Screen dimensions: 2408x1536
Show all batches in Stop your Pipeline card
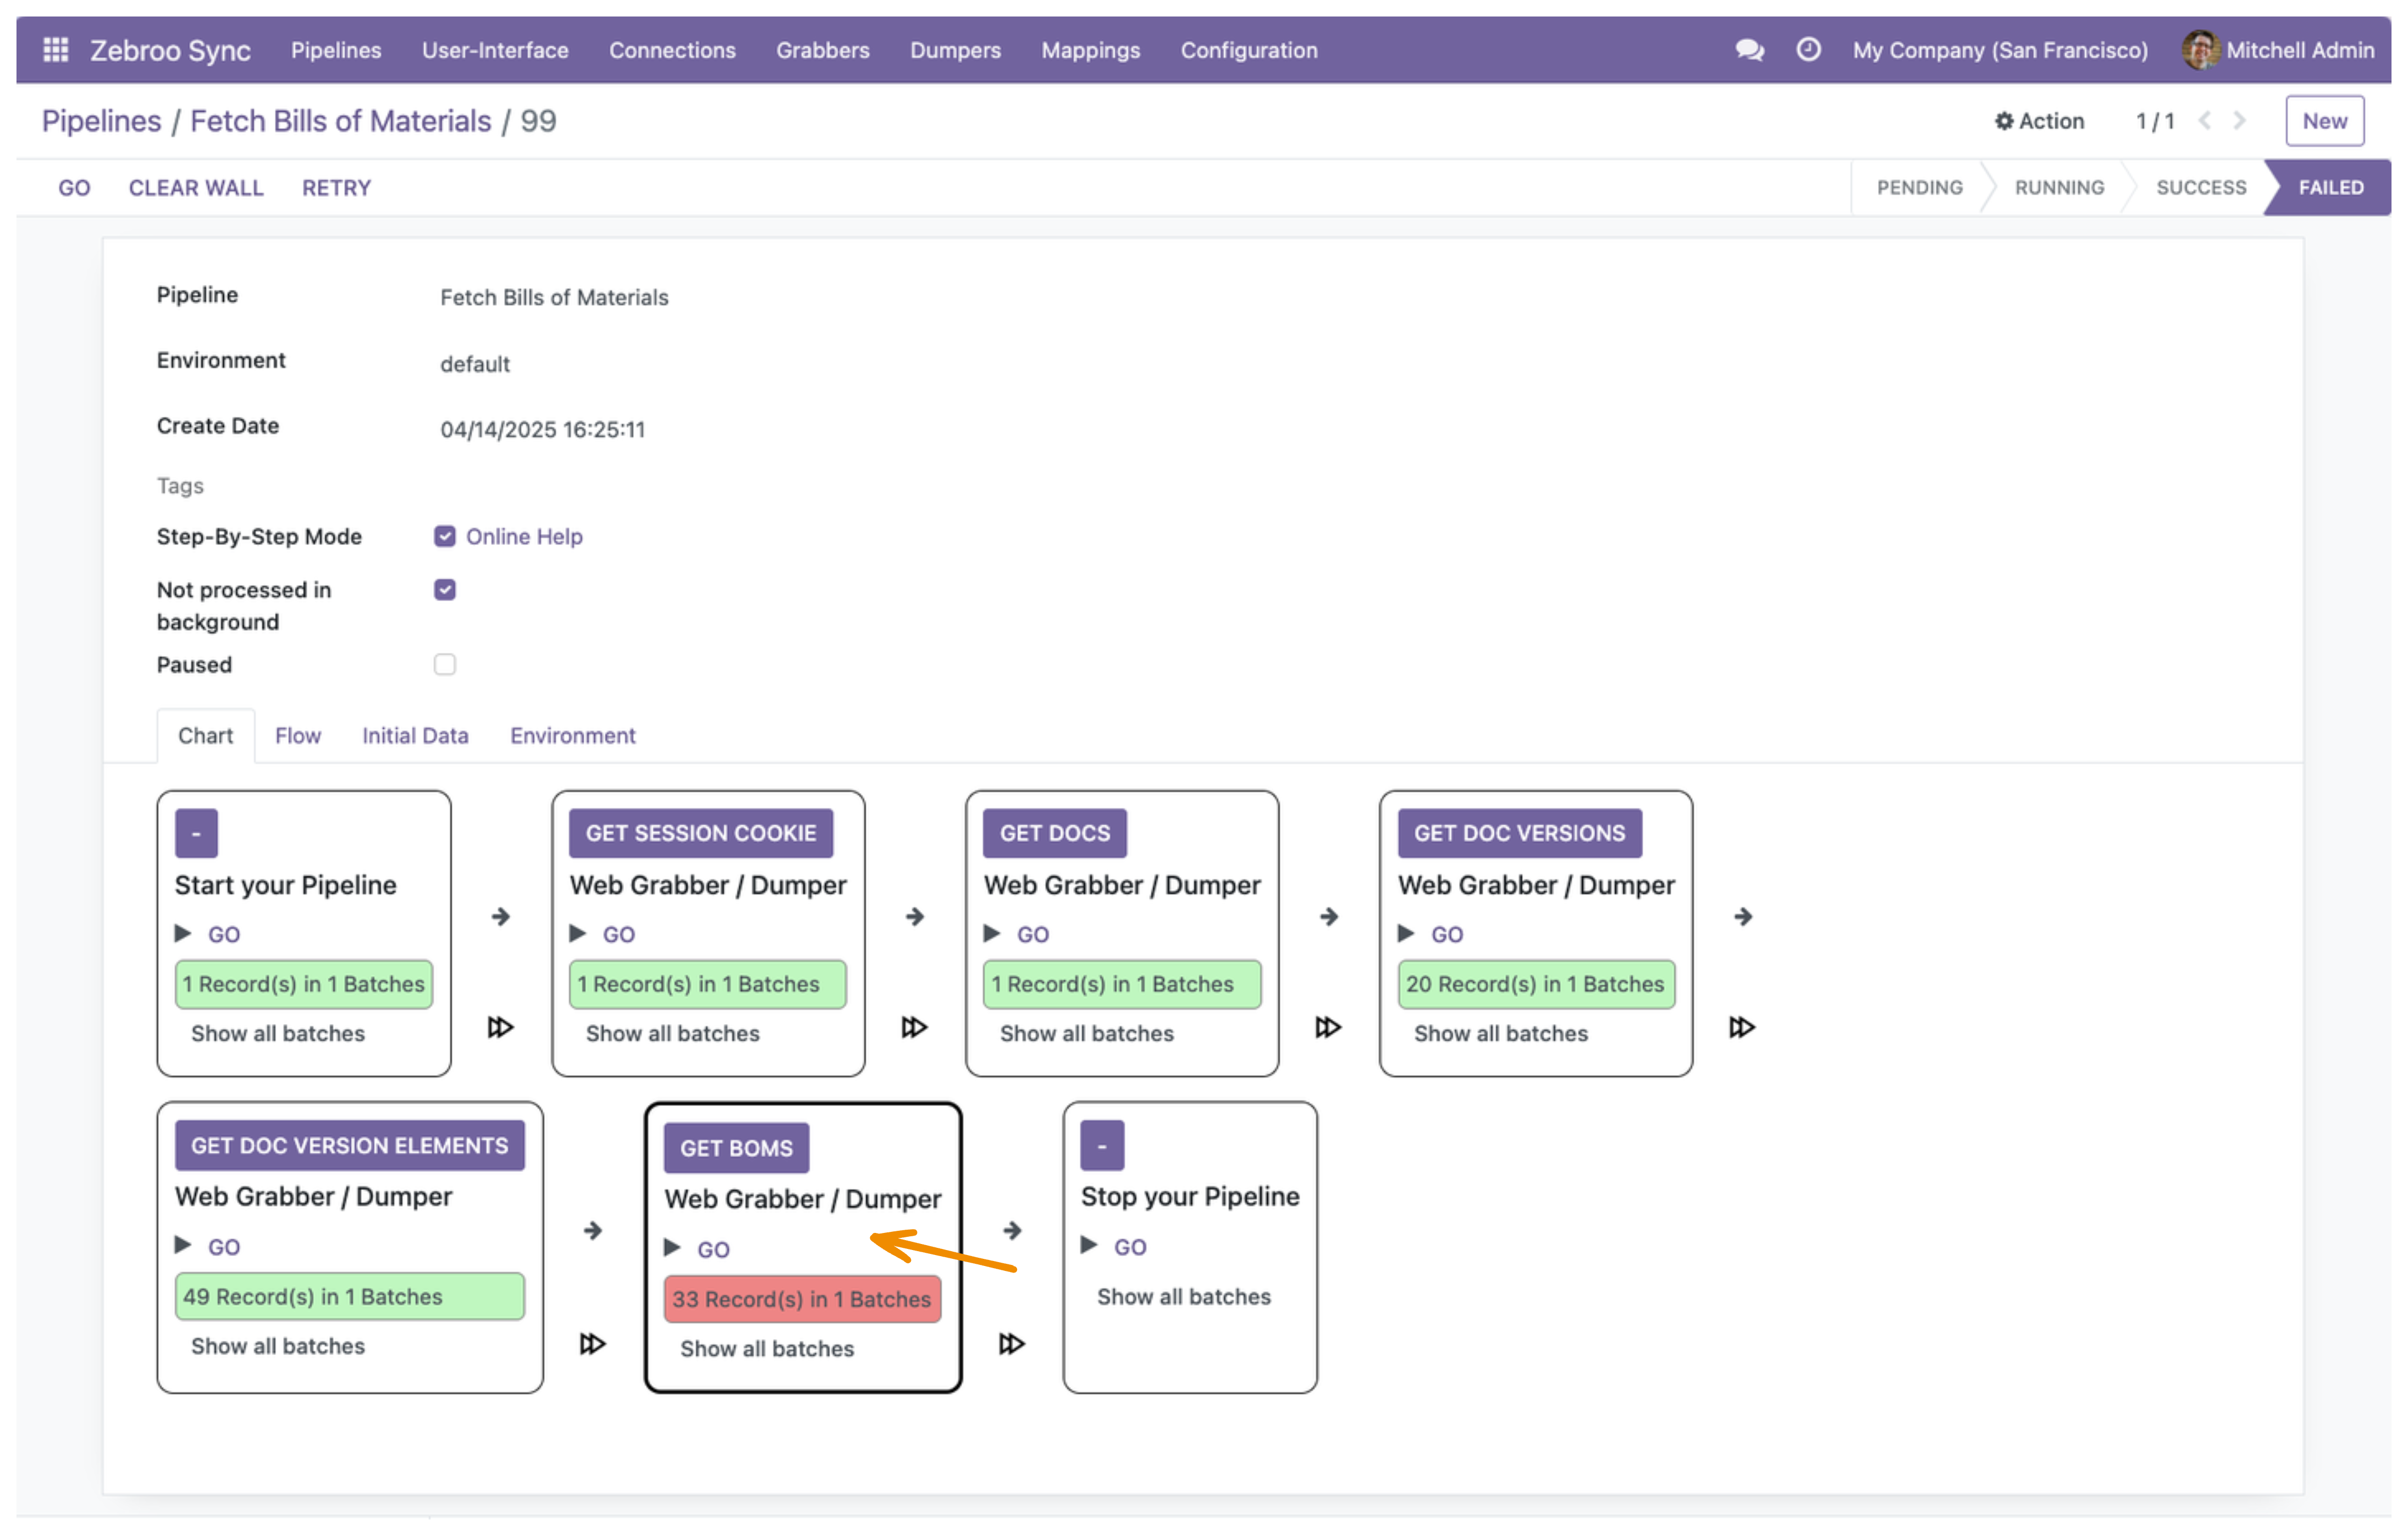(x=1184, y=1296)
